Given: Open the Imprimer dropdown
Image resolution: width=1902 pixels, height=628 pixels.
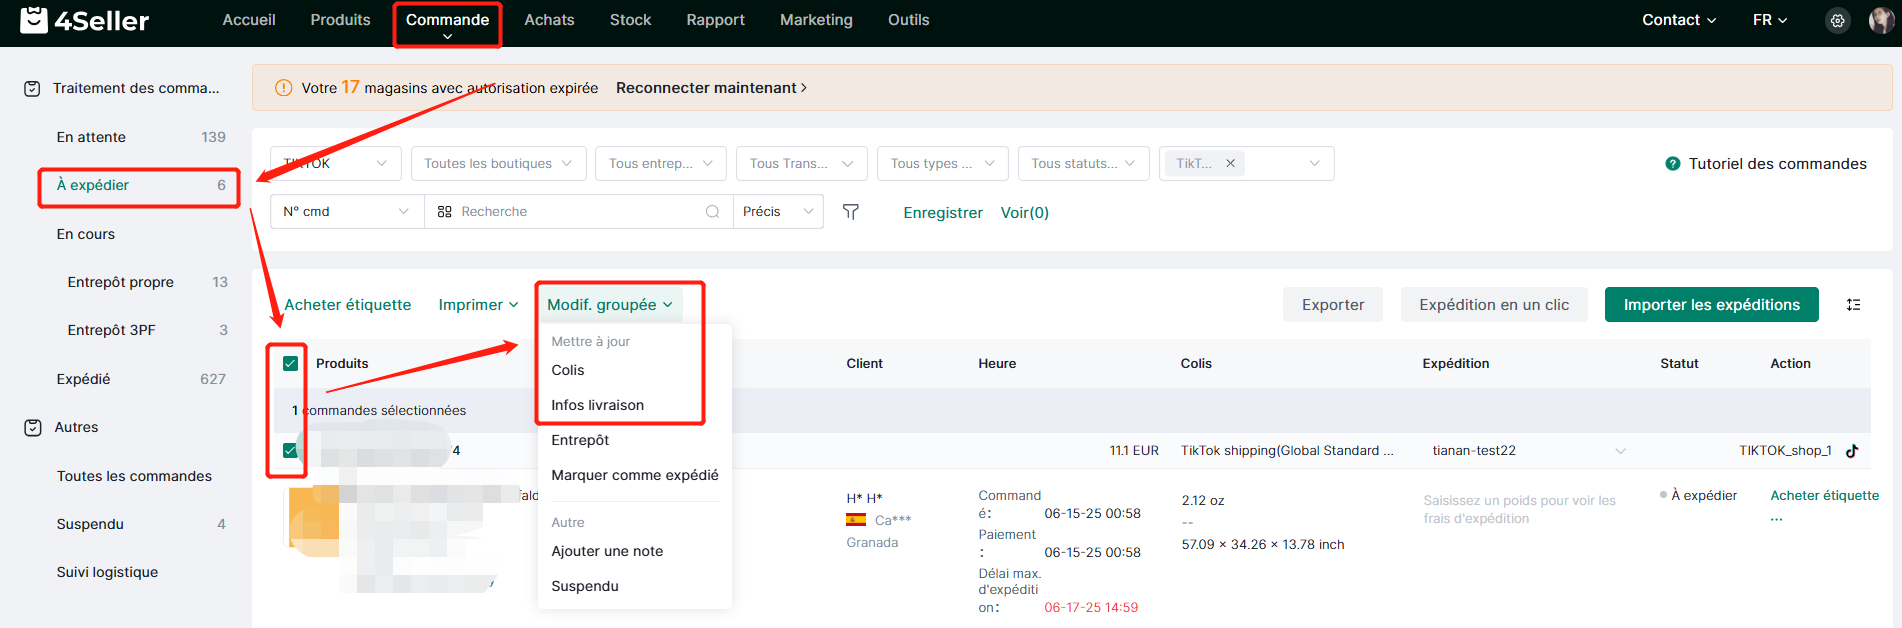Looking at the screenshot, I should tap(478, 305).
